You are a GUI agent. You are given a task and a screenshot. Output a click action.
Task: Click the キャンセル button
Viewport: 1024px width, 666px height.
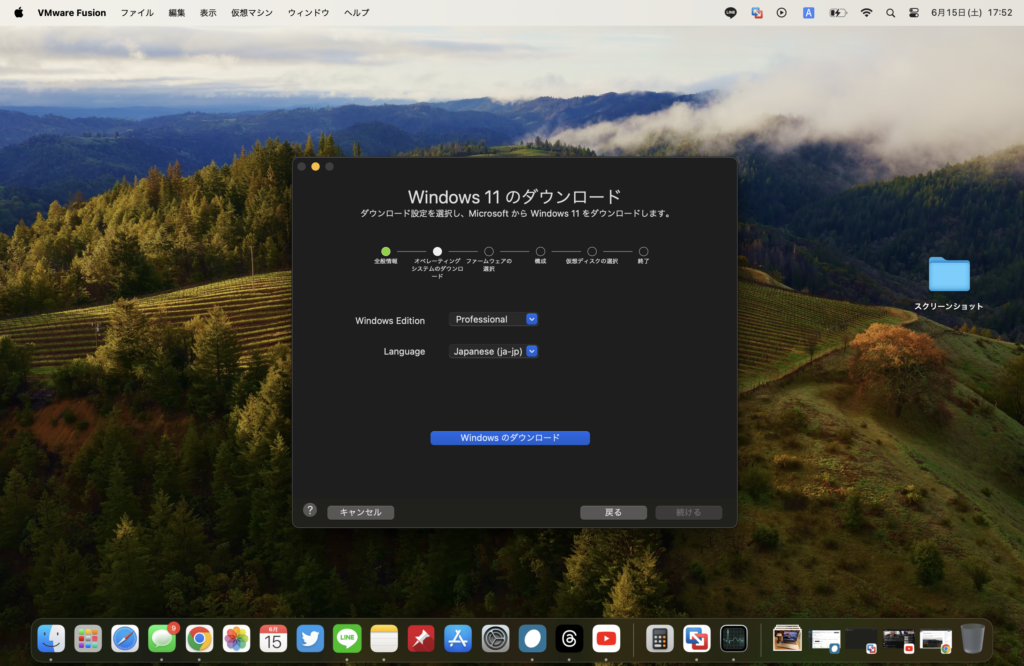click(360, 512)
